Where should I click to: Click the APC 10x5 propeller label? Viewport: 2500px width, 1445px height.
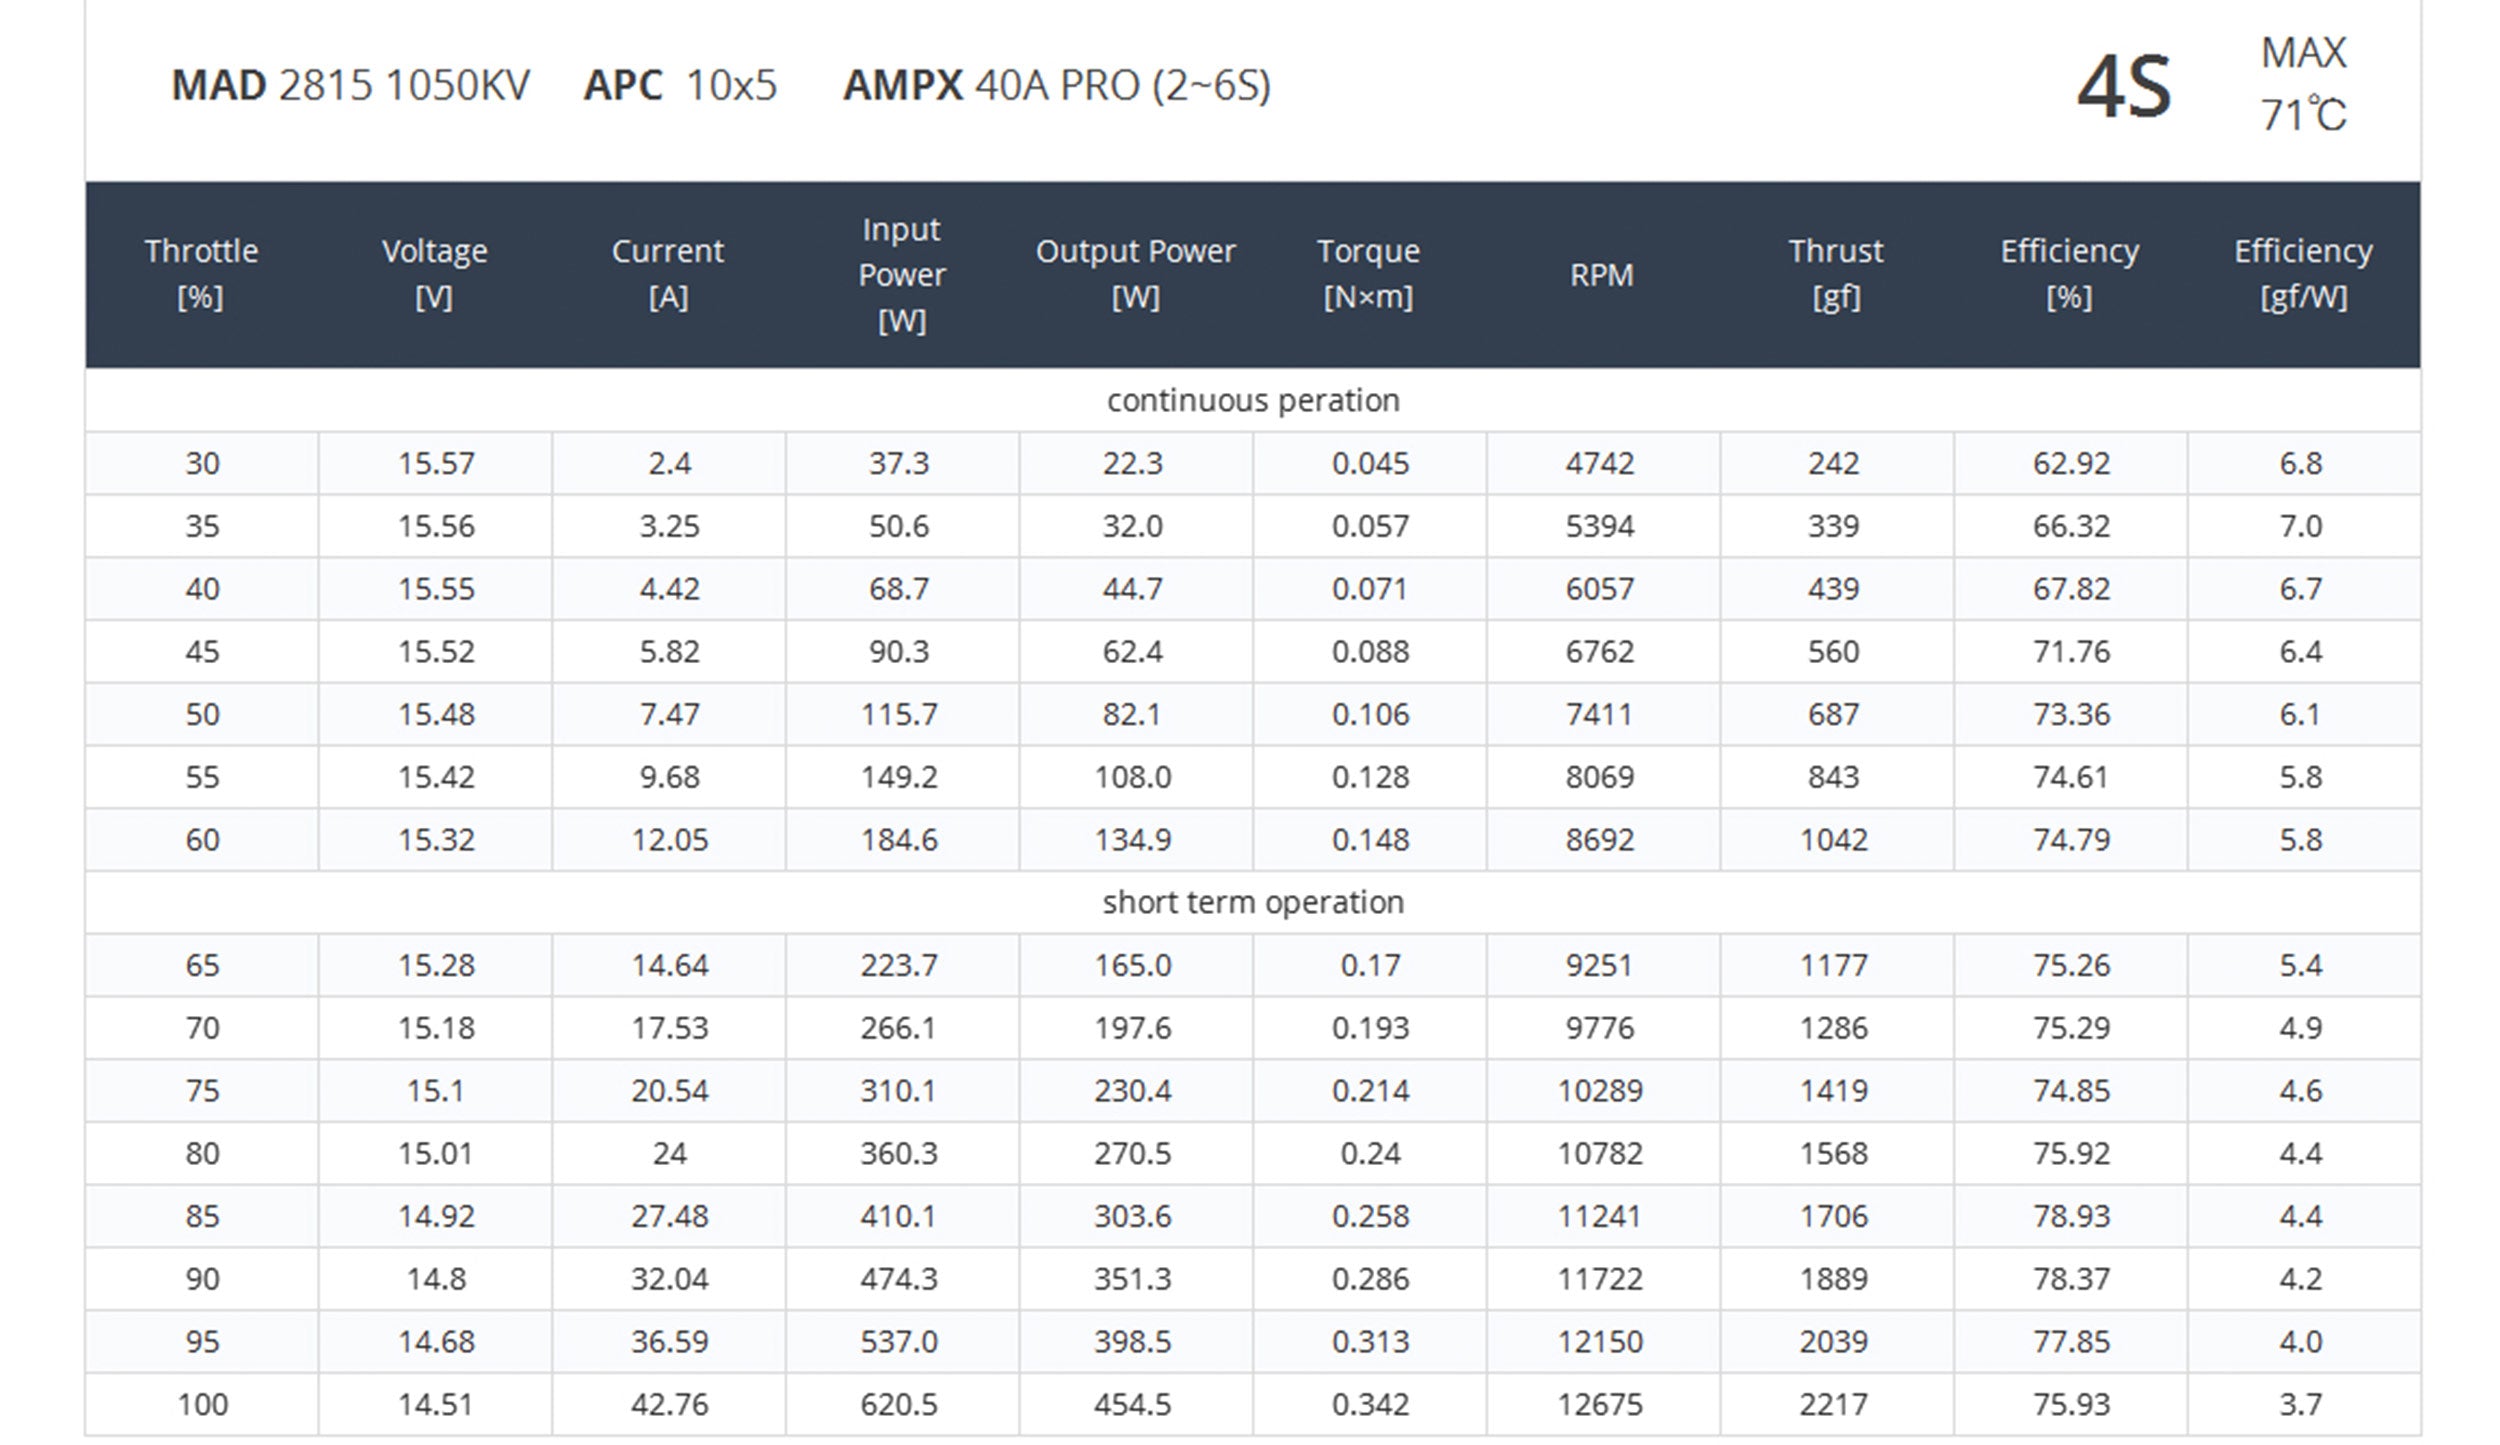point(680,85)
